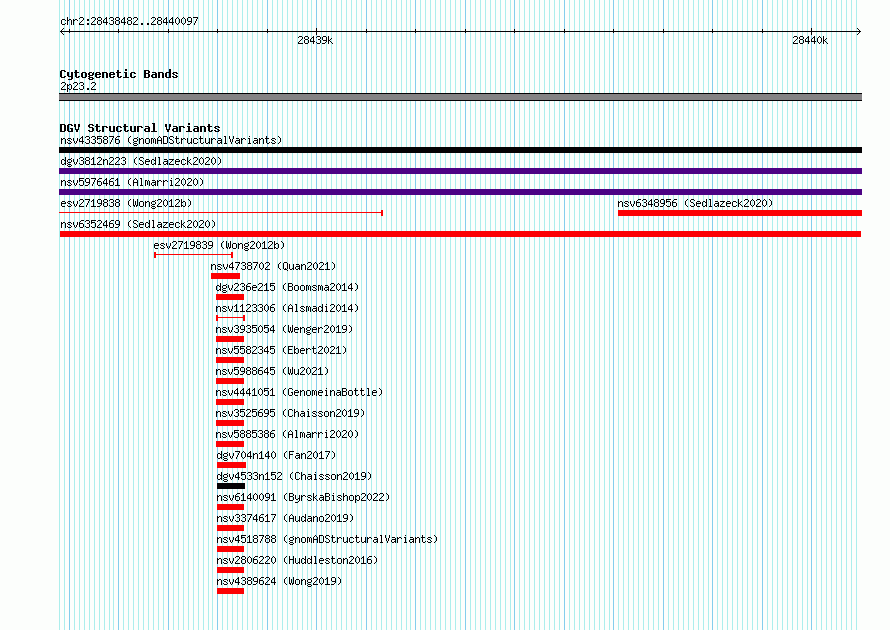The height and width of the screenshot is (630, 890).
Task: Open nsv5582345 (Ebert2021) label
Action: 281,350
